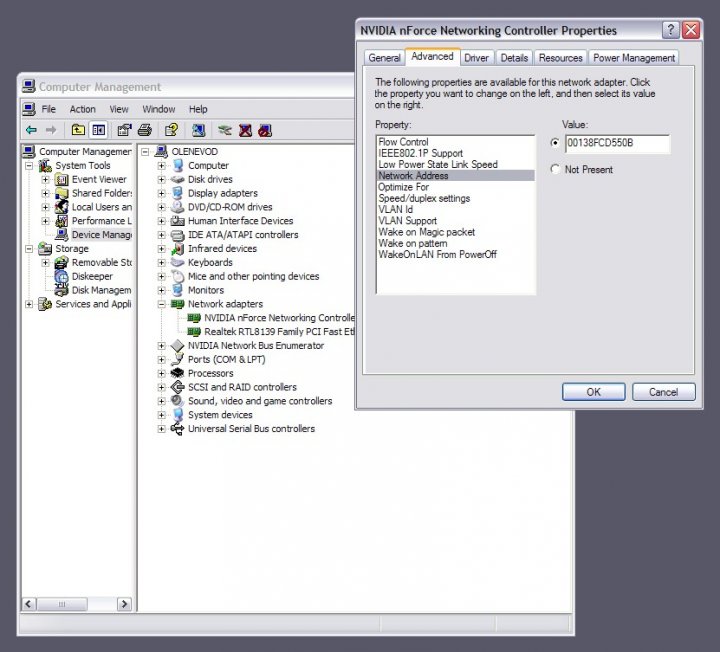720x652 pixels.
Task: Click the Help toolbar icon with question mark
Action: (x=171, y=130)
